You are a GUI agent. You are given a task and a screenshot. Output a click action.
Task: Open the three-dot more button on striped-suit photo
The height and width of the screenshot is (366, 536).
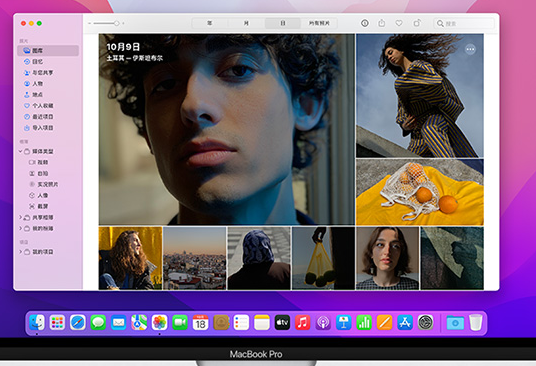(x=470, y=49)
